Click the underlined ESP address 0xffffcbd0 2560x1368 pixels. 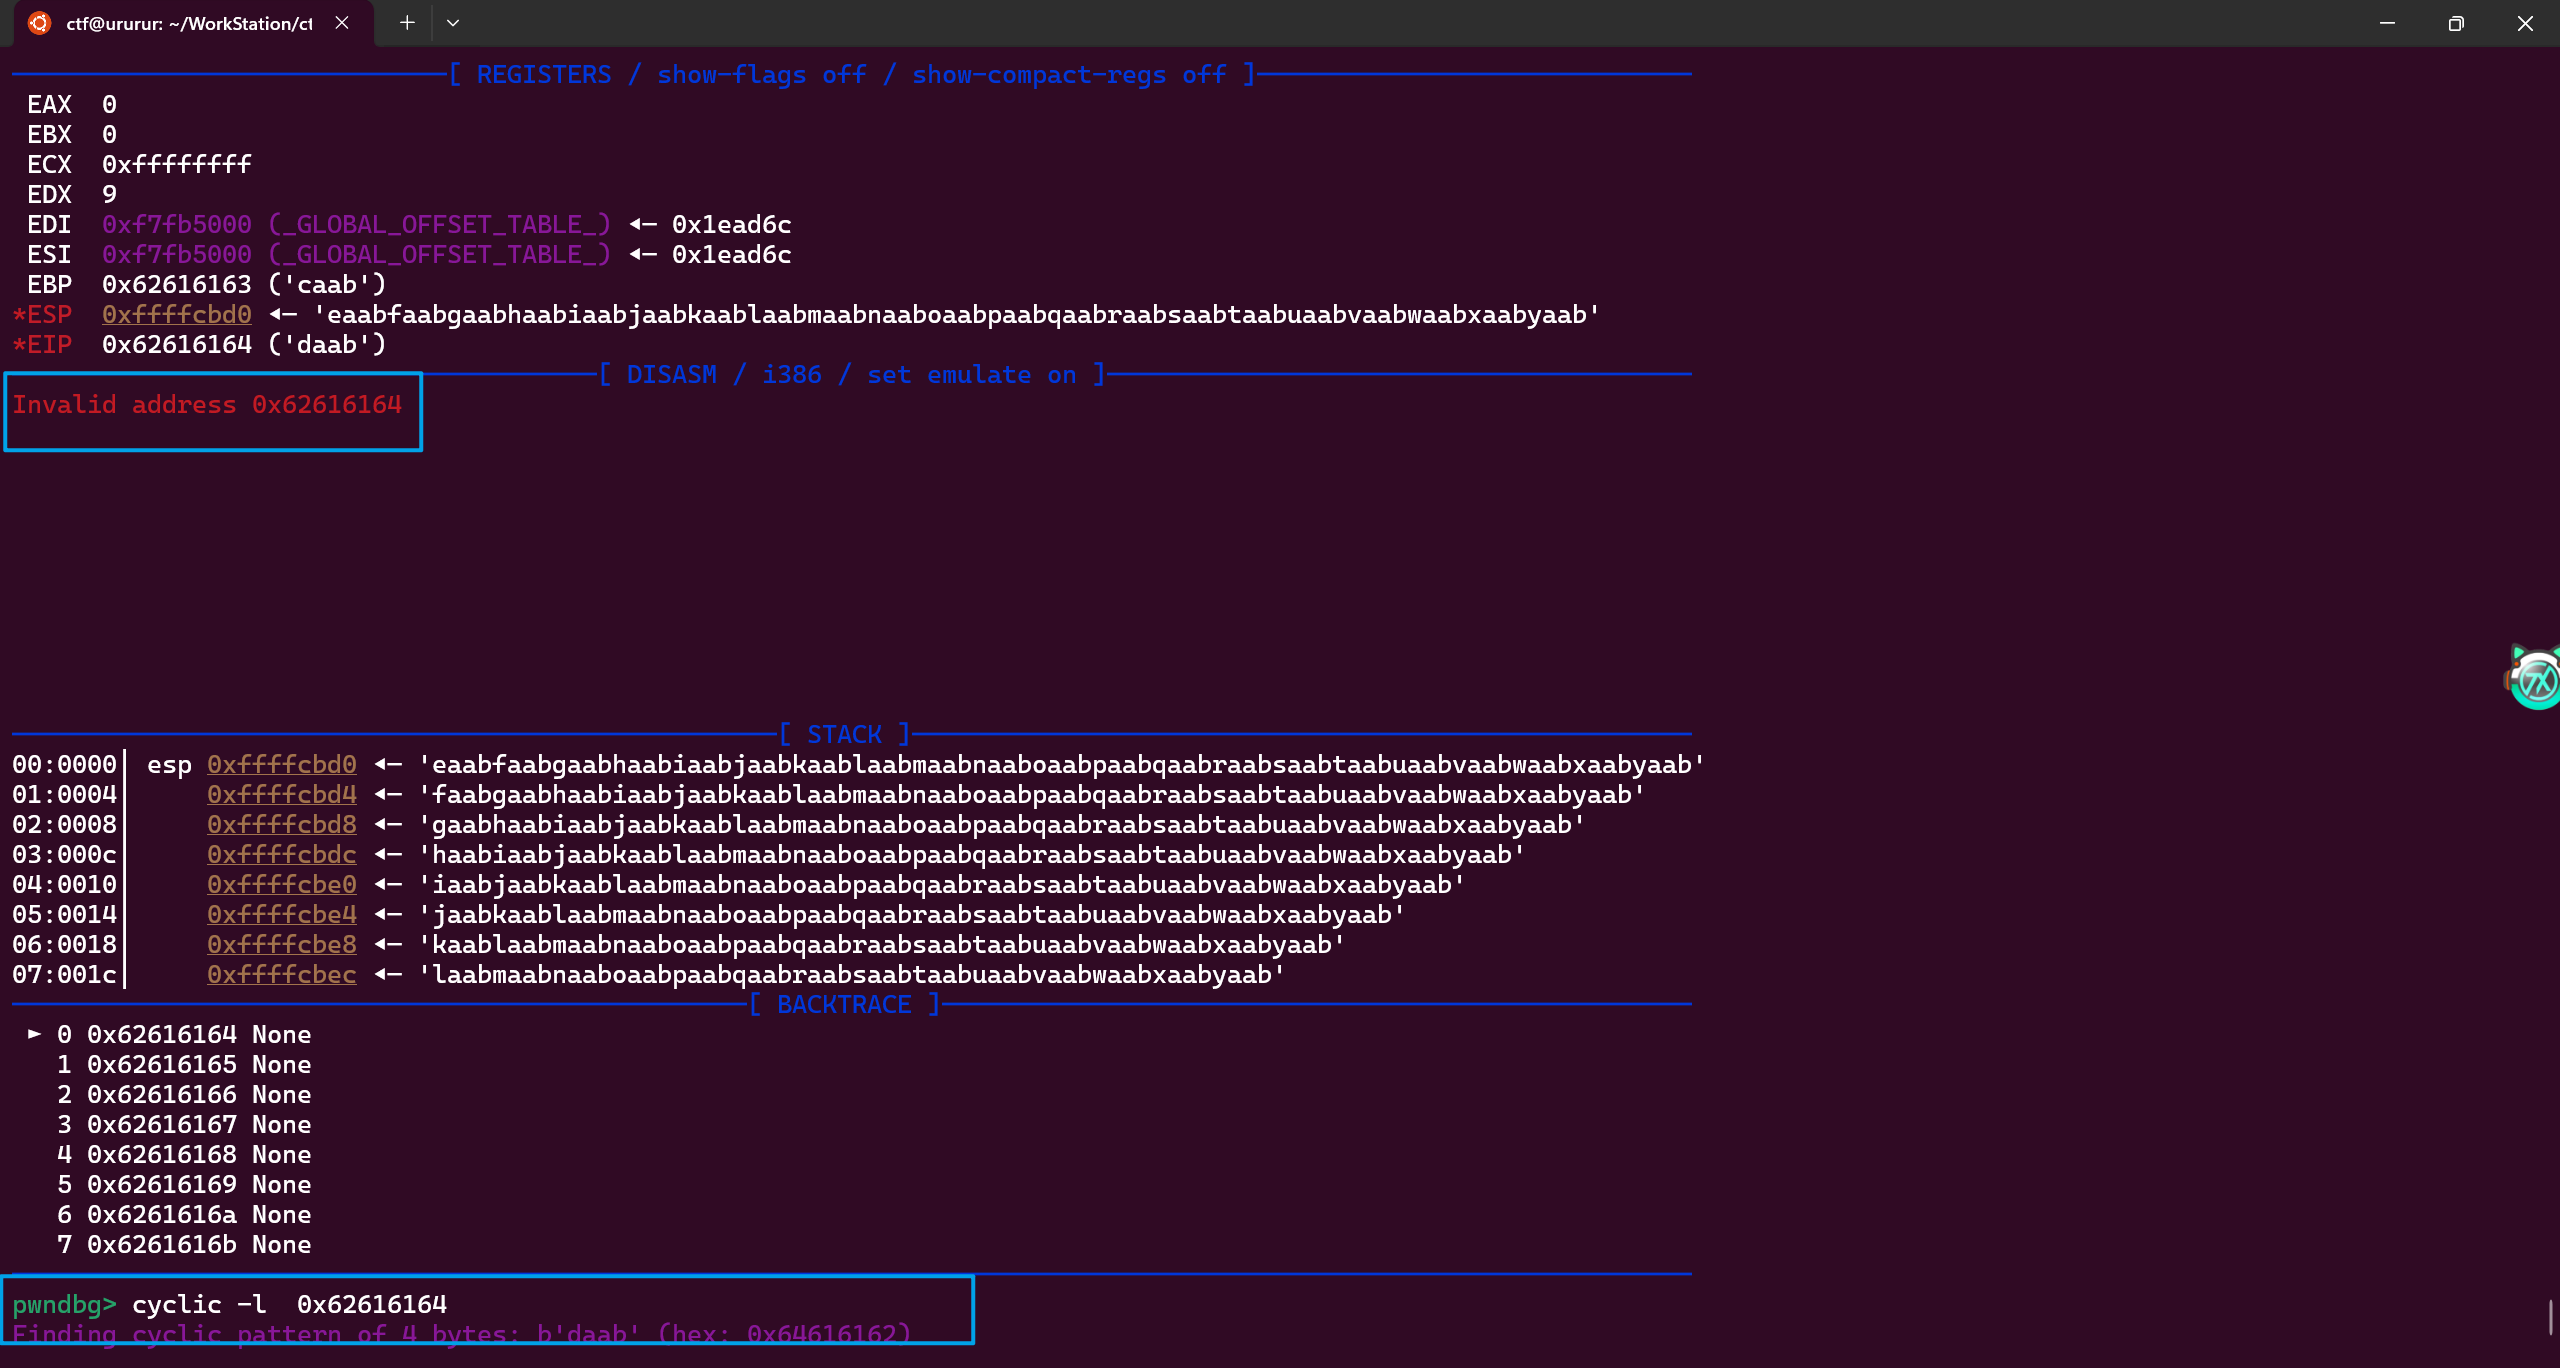pos(176,314)
